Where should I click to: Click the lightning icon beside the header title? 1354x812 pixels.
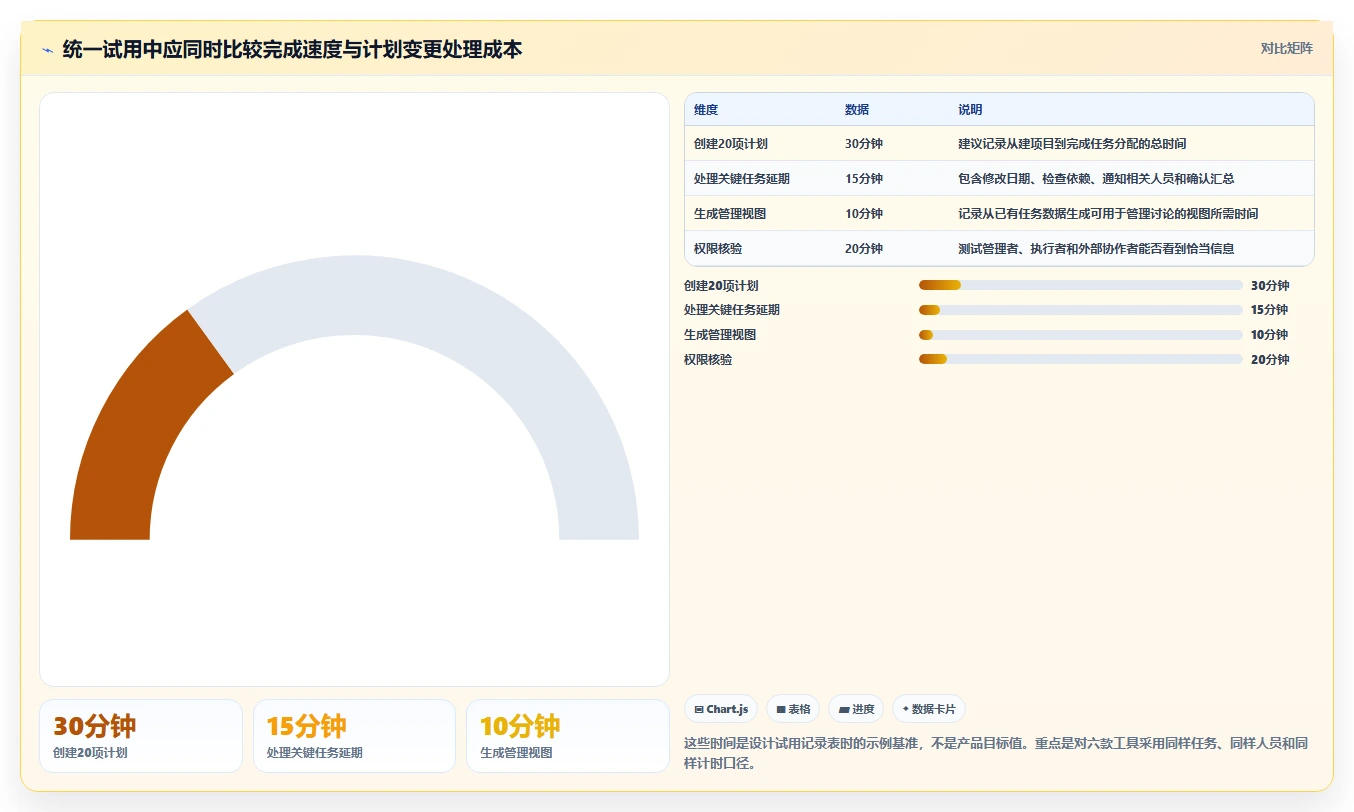point(47,50)
